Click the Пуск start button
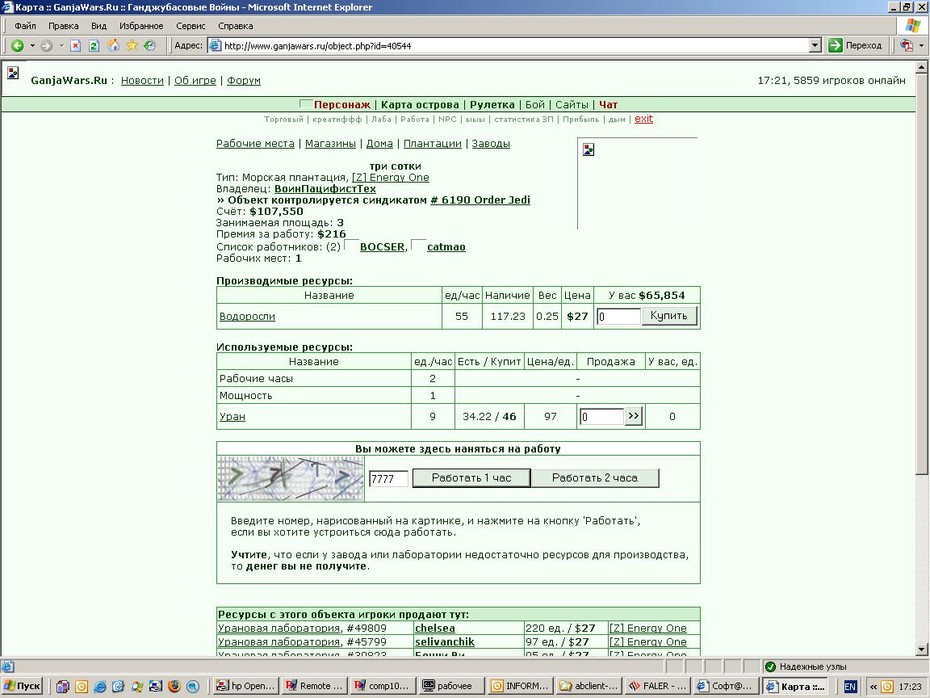The height and width of the screenshot is (698, 930). (x=22, y=686)
